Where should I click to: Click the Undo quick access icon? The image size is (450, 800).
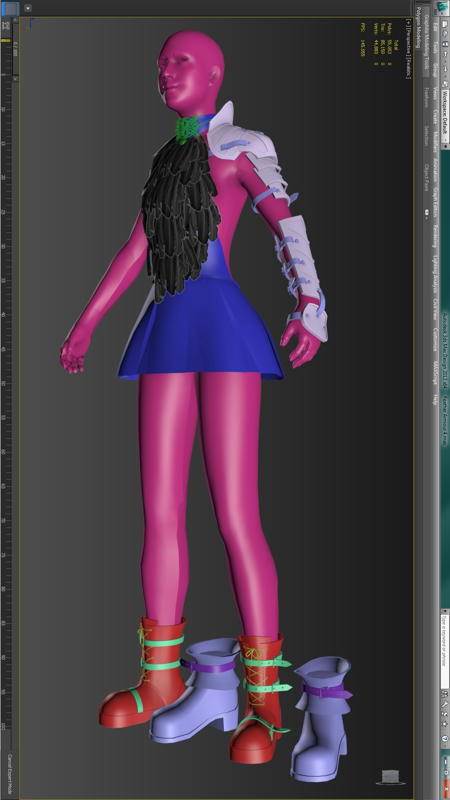(444, 54)
